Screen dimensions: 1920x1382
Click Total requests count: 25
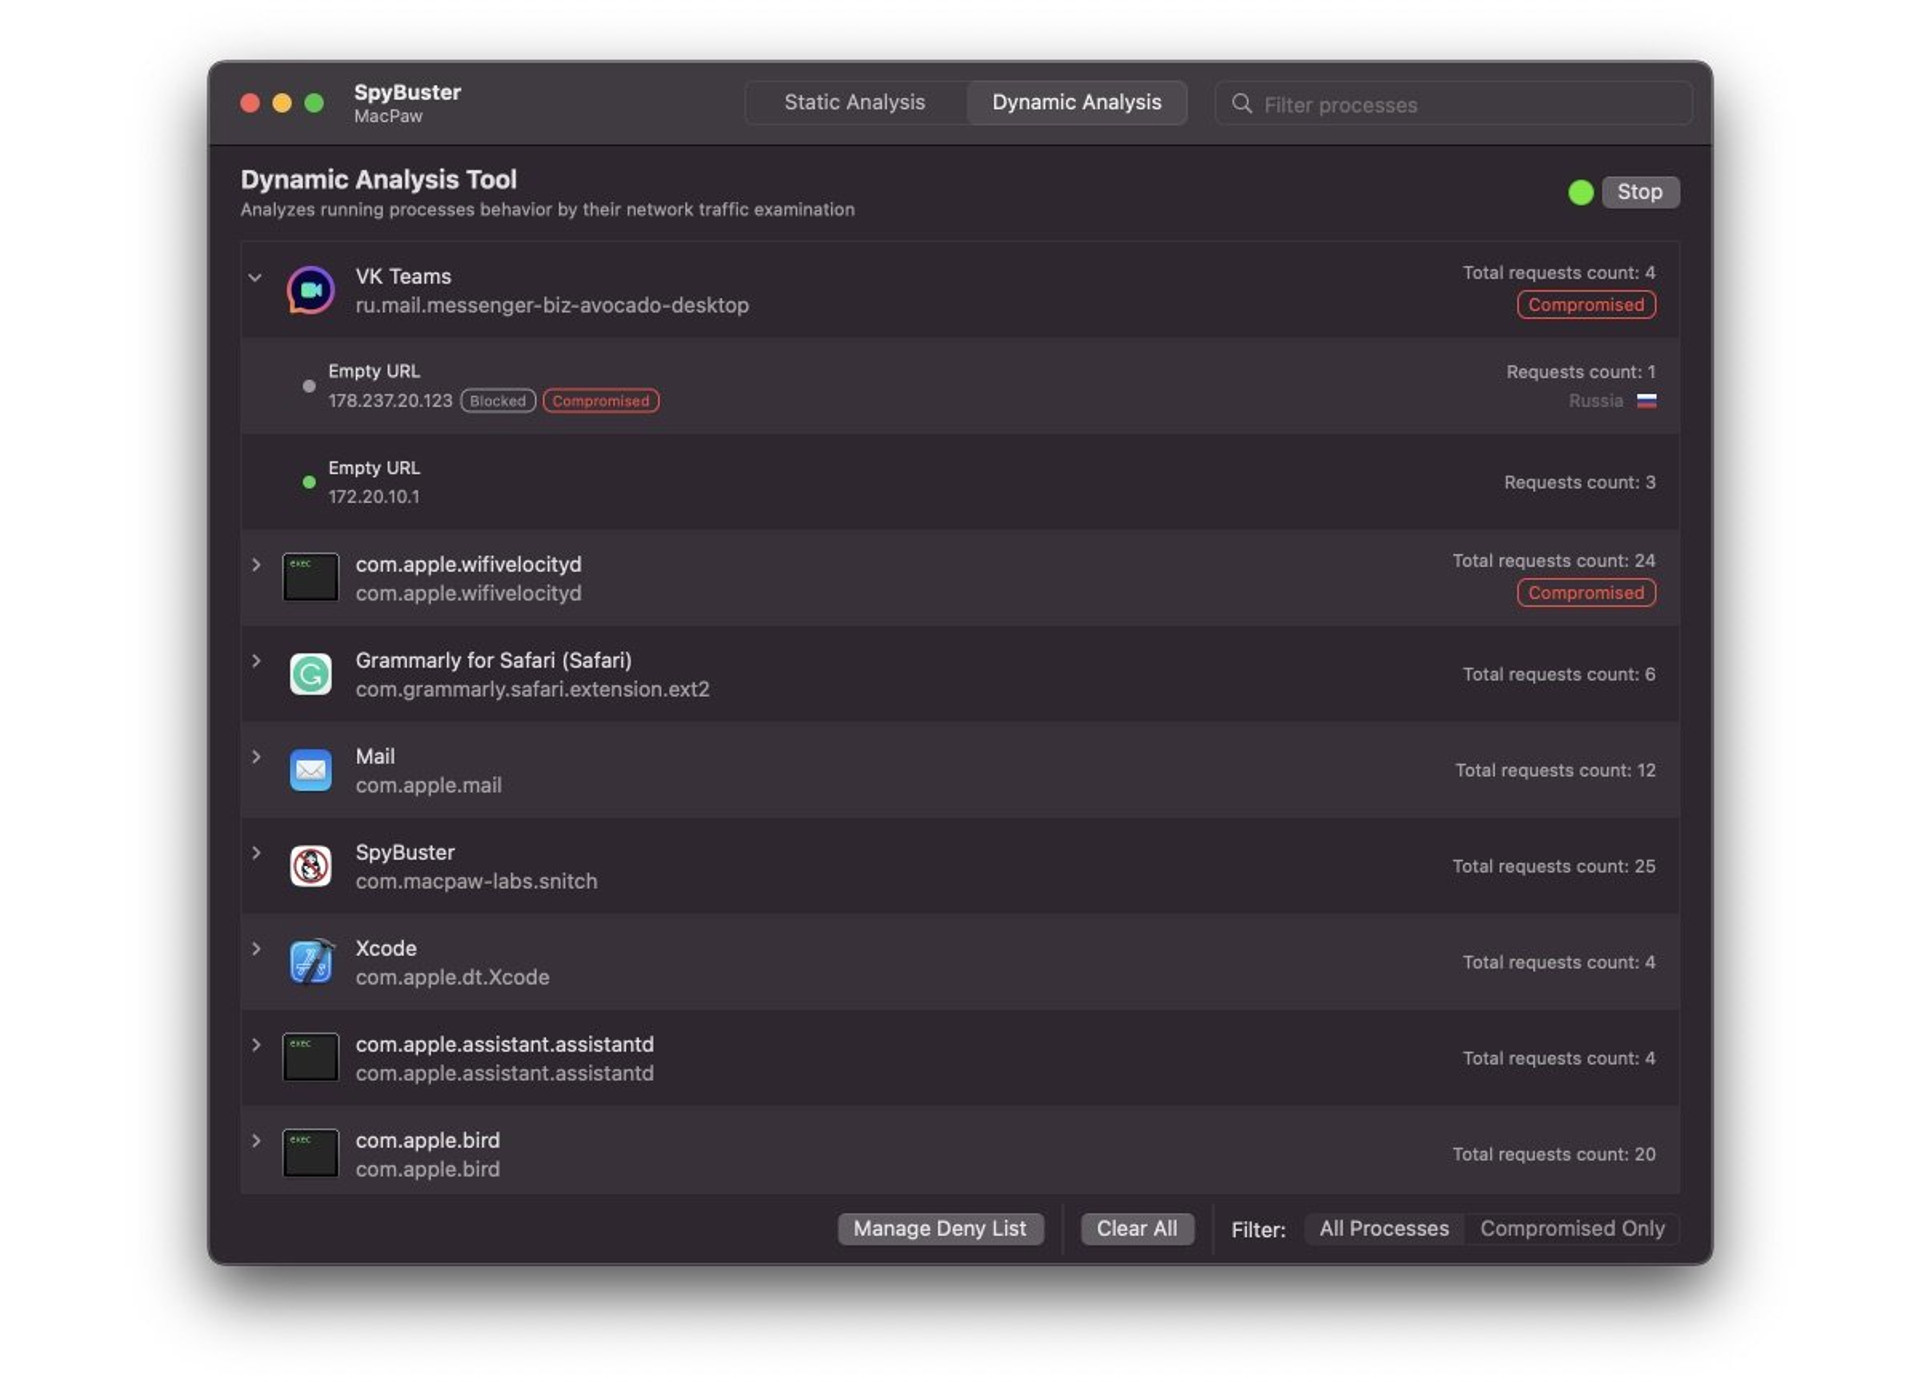tap(1553, 866)
